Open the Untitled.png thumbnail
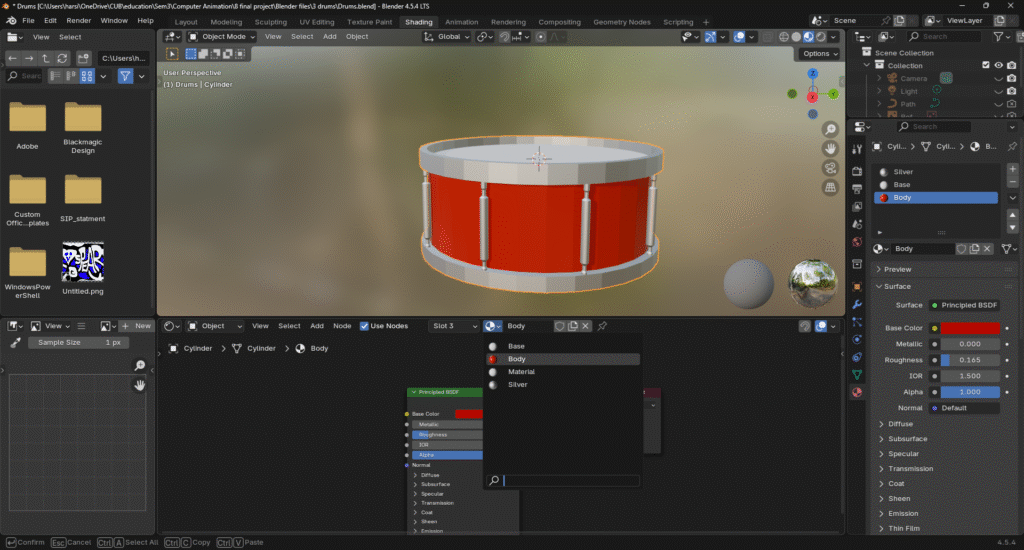The image size is (1024, 550). [83, 263]
